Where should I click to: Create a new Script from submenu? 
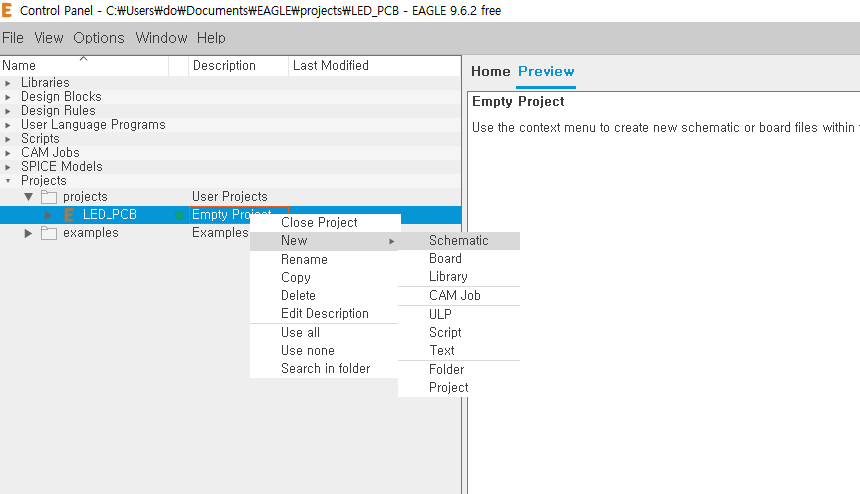pos(459,333)
